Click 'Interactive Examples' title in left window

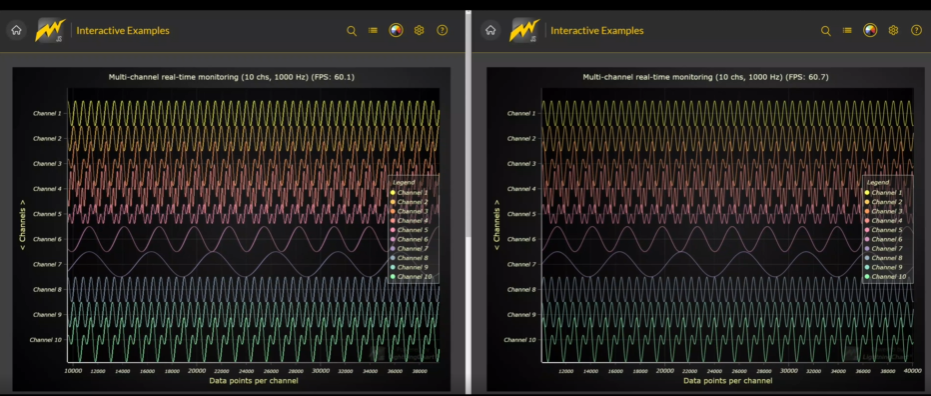pyautogui.click(x=123, y=31)
